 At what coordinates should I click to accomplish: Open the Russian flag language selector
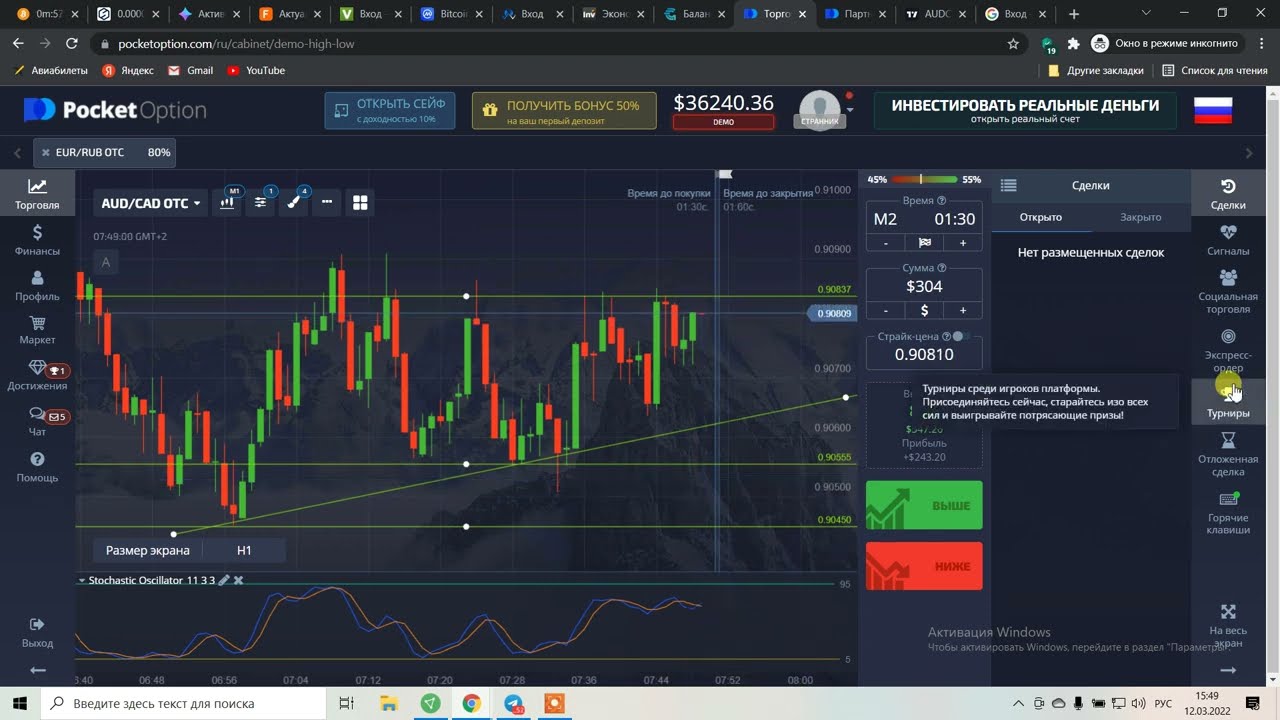coord(1212,110)
